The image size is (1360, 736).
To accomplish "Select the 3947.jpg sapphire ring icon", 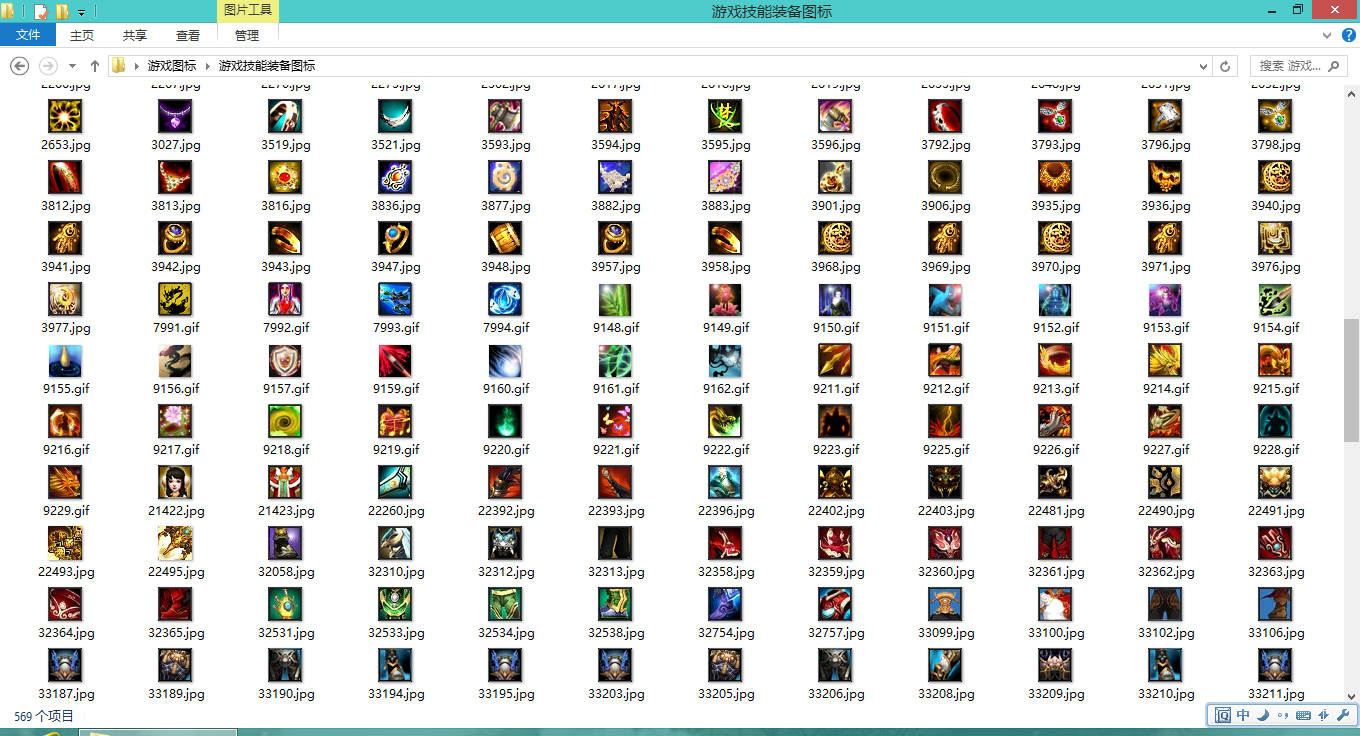I will coord(395,239).
